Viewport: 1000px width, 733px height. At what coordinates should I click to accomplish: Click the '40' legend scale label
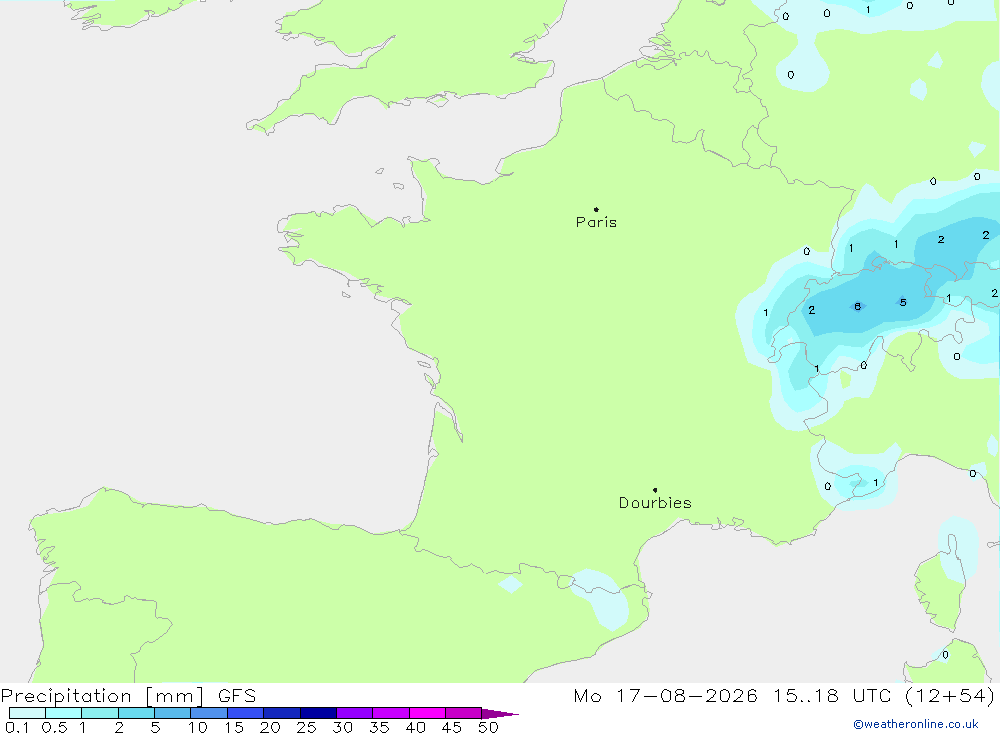(415, 727)
